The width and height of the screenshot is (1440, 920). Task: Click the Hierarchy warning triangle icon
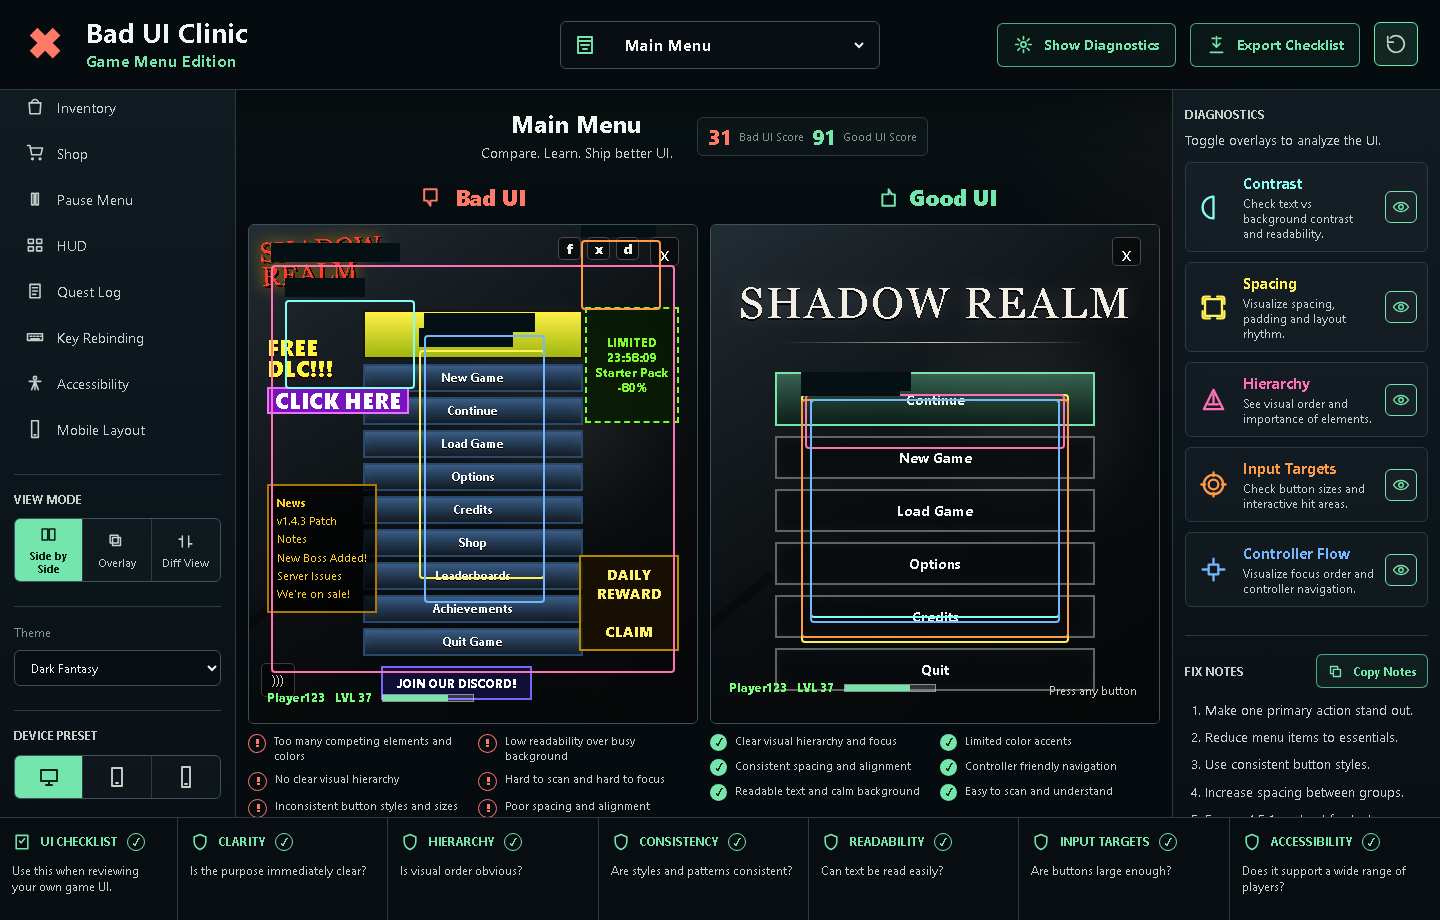pyautogui.click(x=1213, y=400)
